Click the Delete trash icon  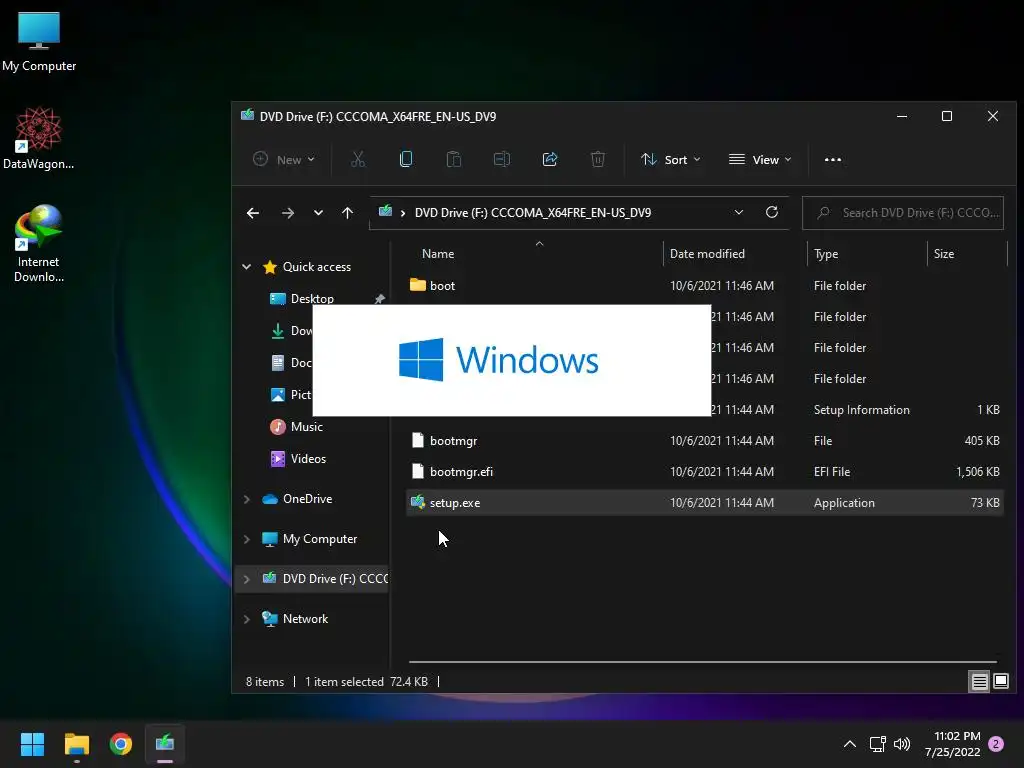click(x=598, y=159)
